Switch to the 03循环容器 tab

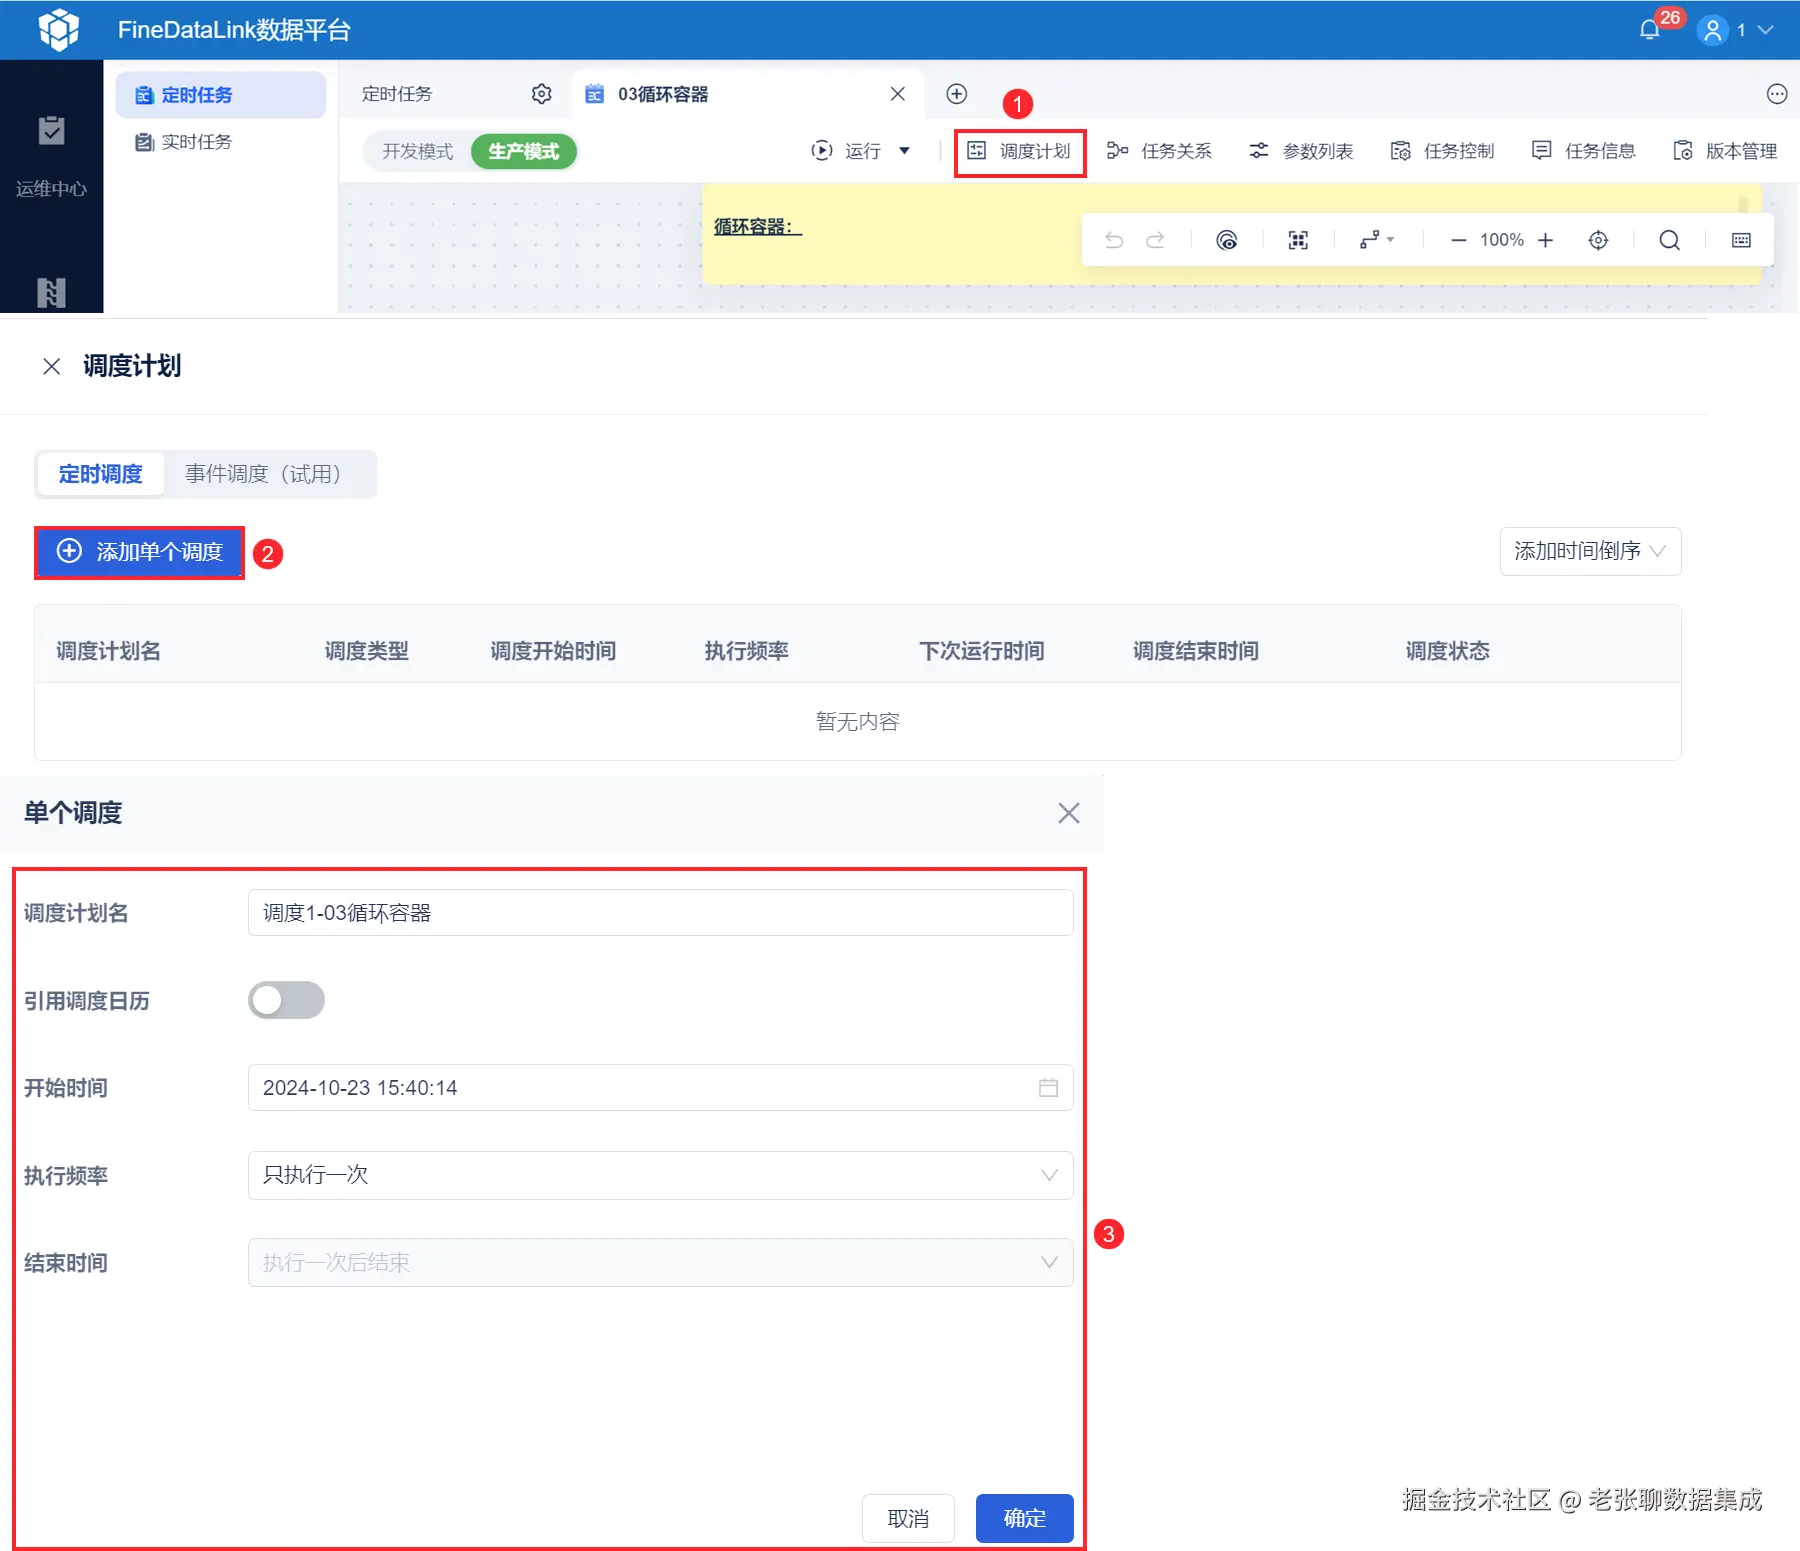point(662,94)
